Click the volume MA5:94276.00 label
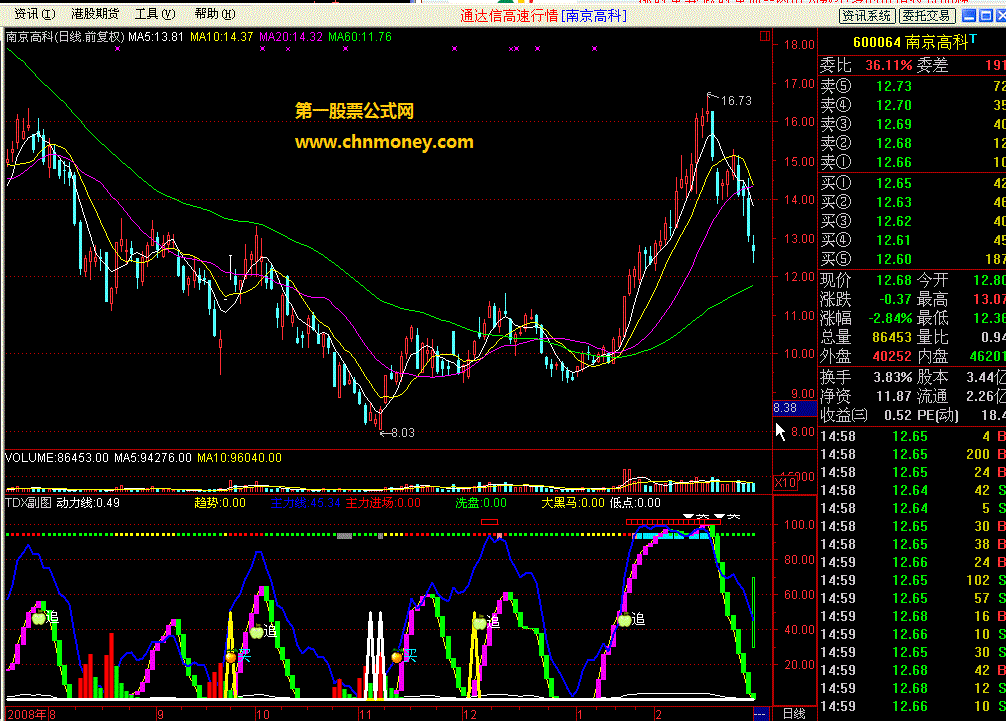Image resolution: width=1006 pixels, height=721 pixels. point(153,458)
